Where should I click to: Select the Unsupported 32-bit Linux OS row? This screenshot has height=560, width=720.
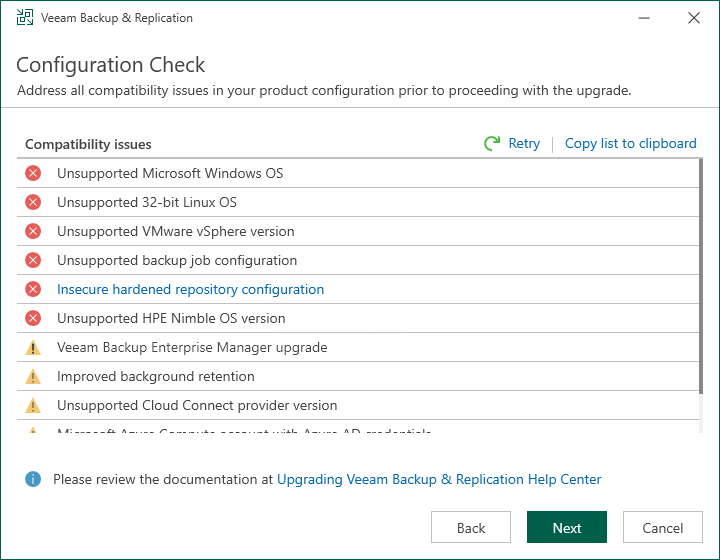click(358, 202)
